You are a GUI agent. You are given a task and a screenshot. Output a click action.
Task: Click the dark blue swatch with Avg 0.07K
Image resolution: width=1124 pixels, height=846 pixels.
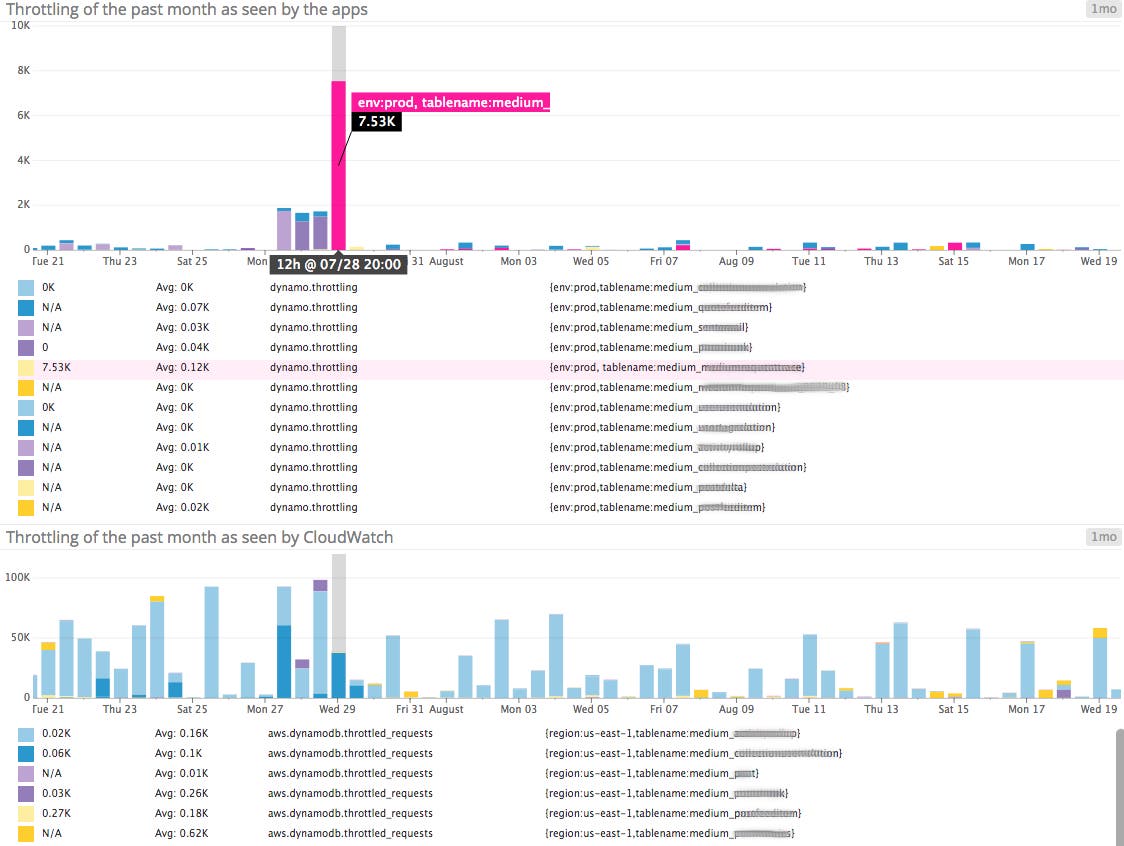click(x=26, y=308)
